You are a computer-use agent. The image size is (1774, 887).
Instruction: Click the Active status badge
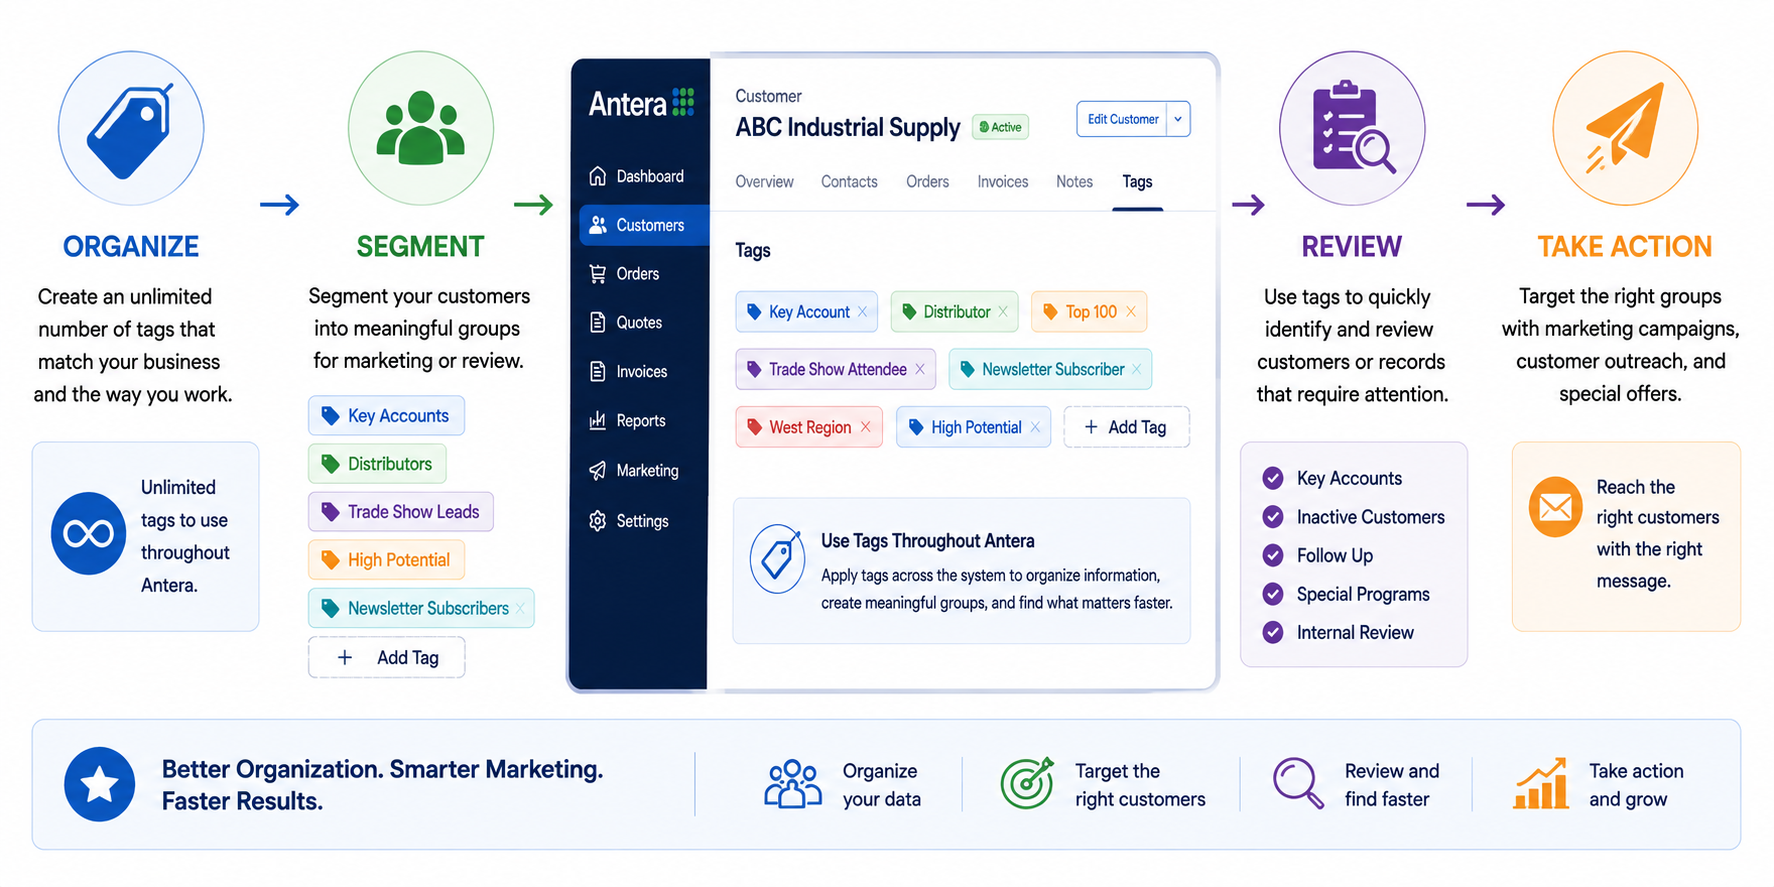pyautogui.click(x=1000, y=127)
